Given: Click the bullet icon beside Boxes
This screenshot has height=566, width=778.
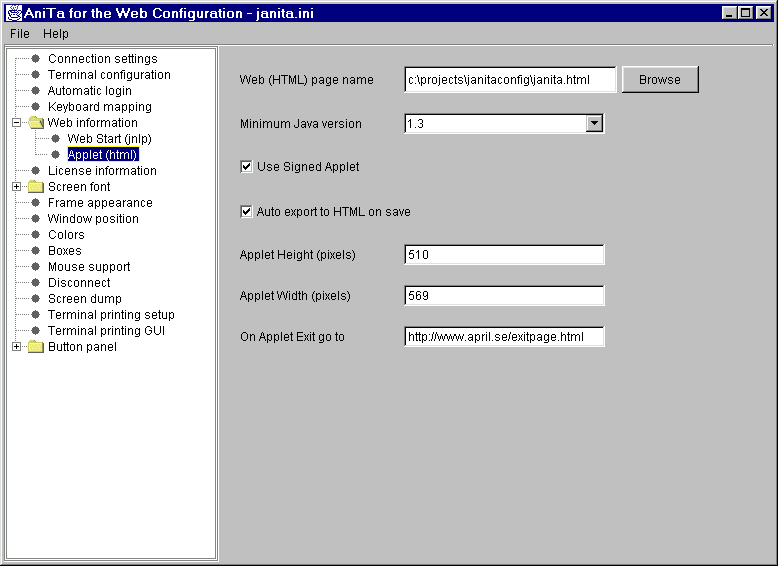Looking at the screenshot, I should (36, 250).
